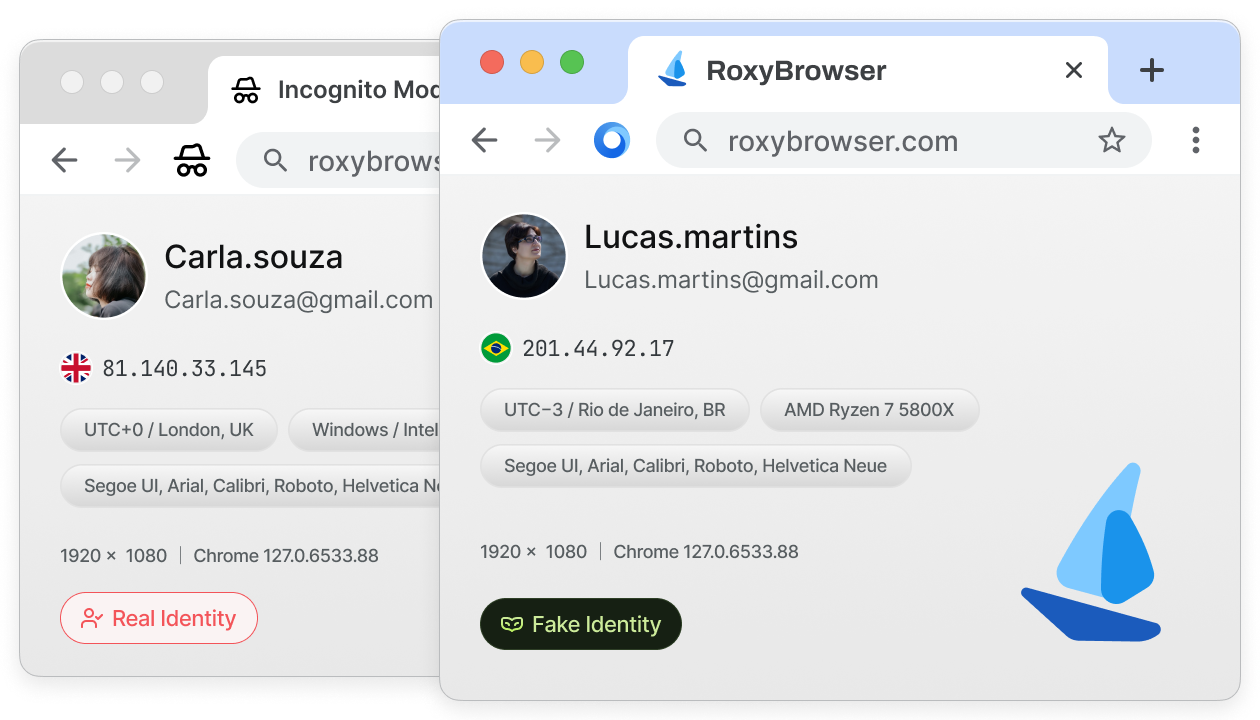1260x720 pixels.
Task: Click the green maximize button on RoxyBrowser window
Action: (572, 62)
